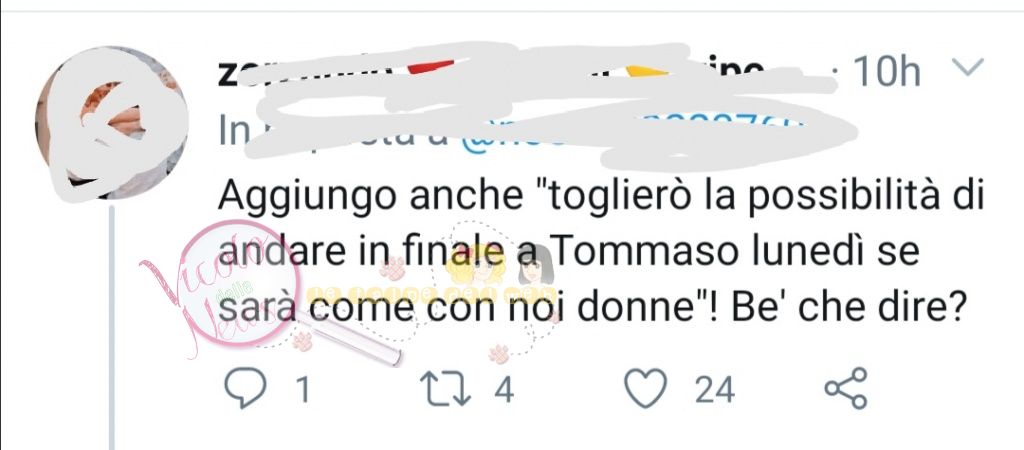1024x450 pixels.
Task: Click the retweet count number 4
Action: [504, 390]
